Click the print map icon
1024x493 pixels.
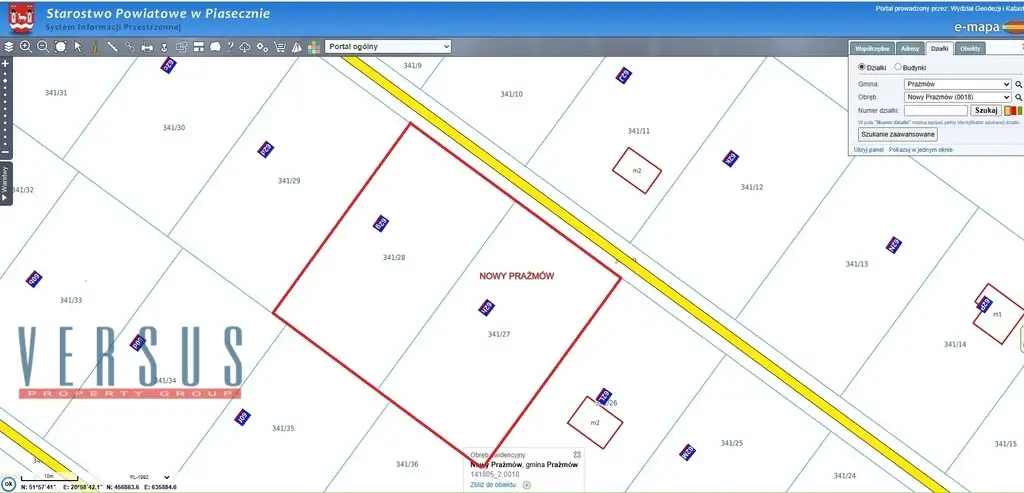pos(147,46)
